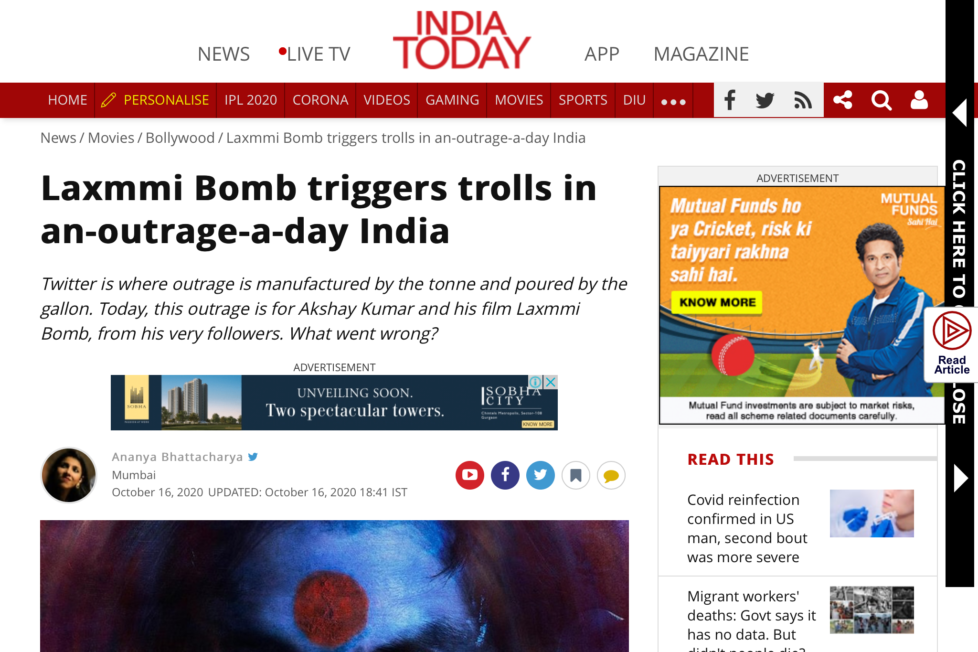This screenshot has width=978, height=652.
Task: Open the user profile icon
Action: [x=919, y=100]
